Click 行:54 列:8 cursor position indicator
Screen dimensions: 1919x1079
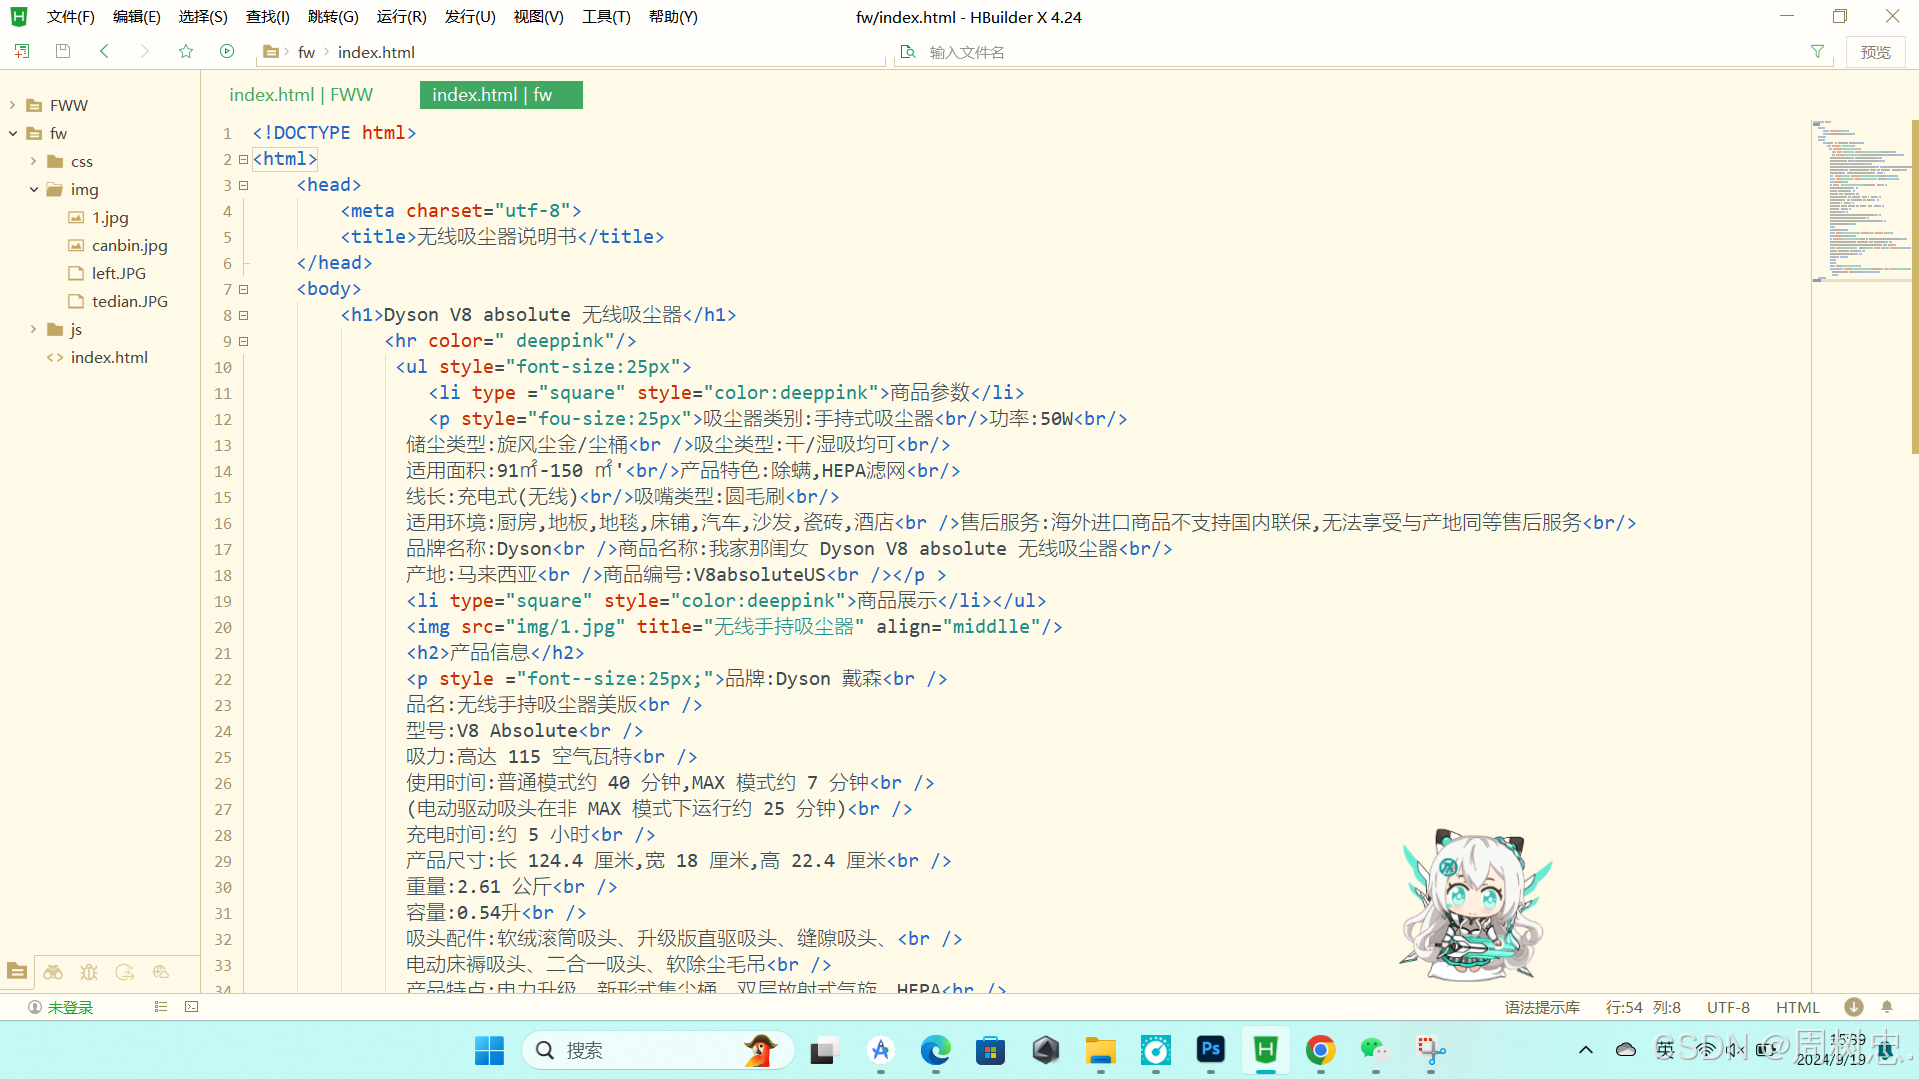pos(1643,1007)
